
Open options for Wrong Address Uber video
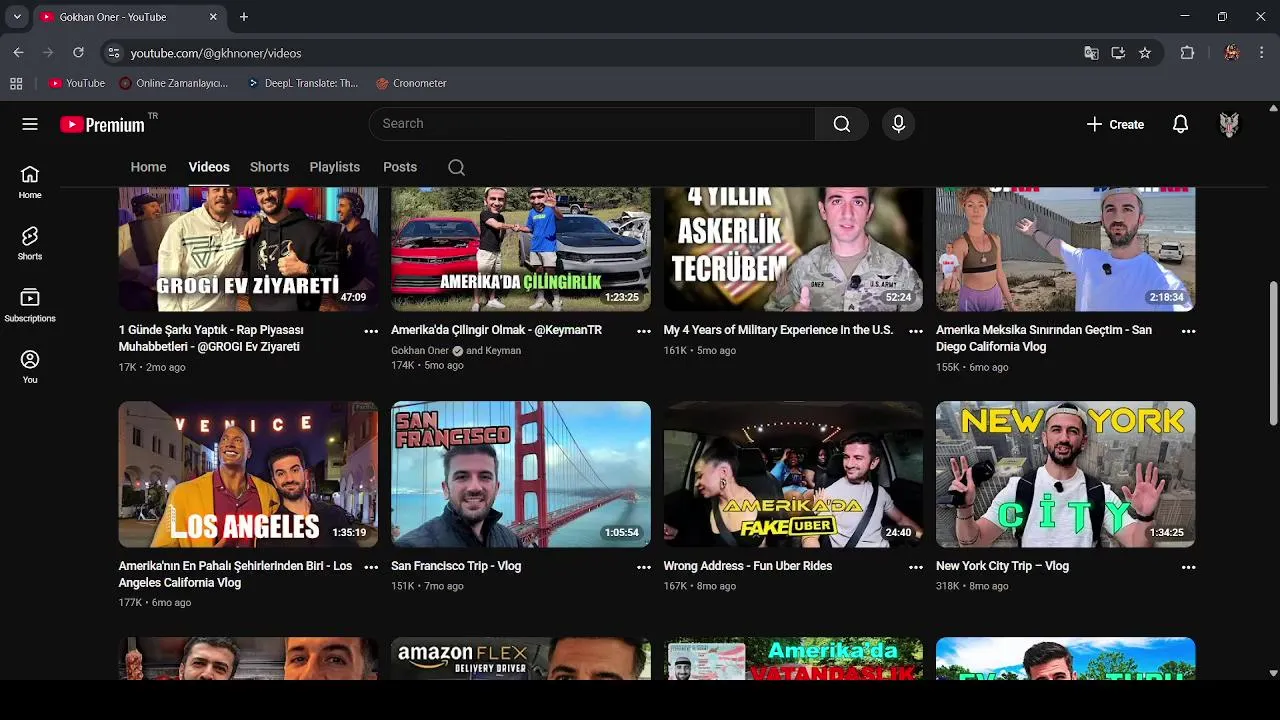(916, 567)
